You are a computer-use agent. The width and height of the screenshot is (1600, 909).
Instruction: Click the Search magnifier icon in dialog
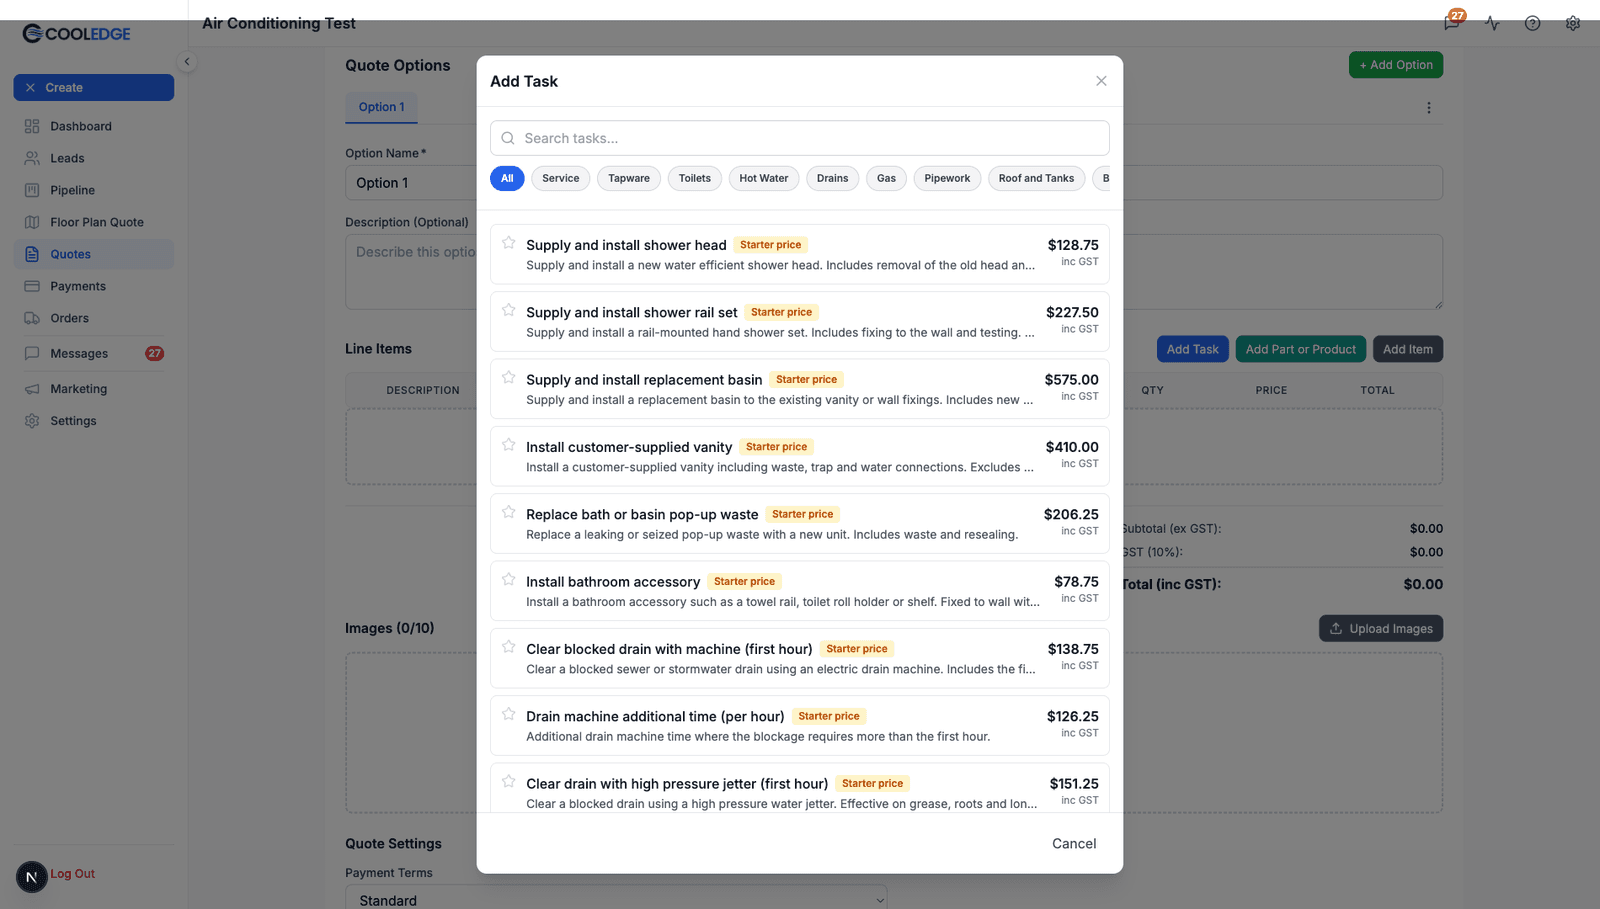point(508,138)
